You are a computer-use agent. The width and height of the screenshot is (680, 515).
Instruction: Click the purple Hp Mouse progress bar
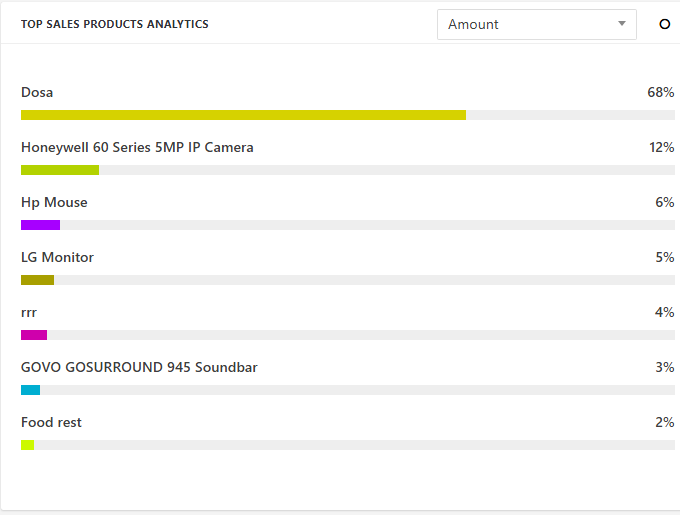point(40,225)
